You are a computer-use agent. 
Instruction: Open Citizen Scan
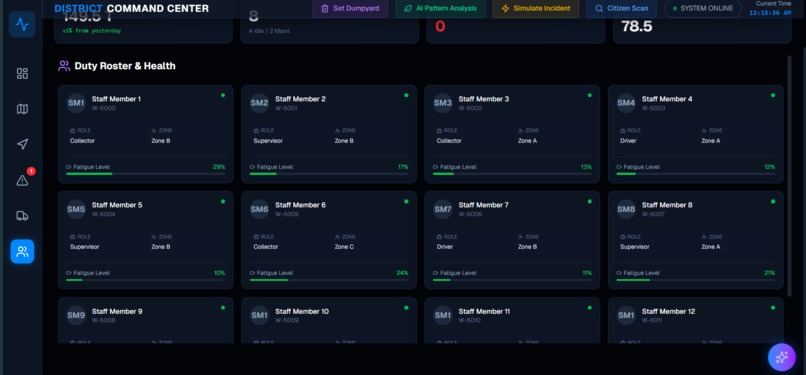coord(621,9)
